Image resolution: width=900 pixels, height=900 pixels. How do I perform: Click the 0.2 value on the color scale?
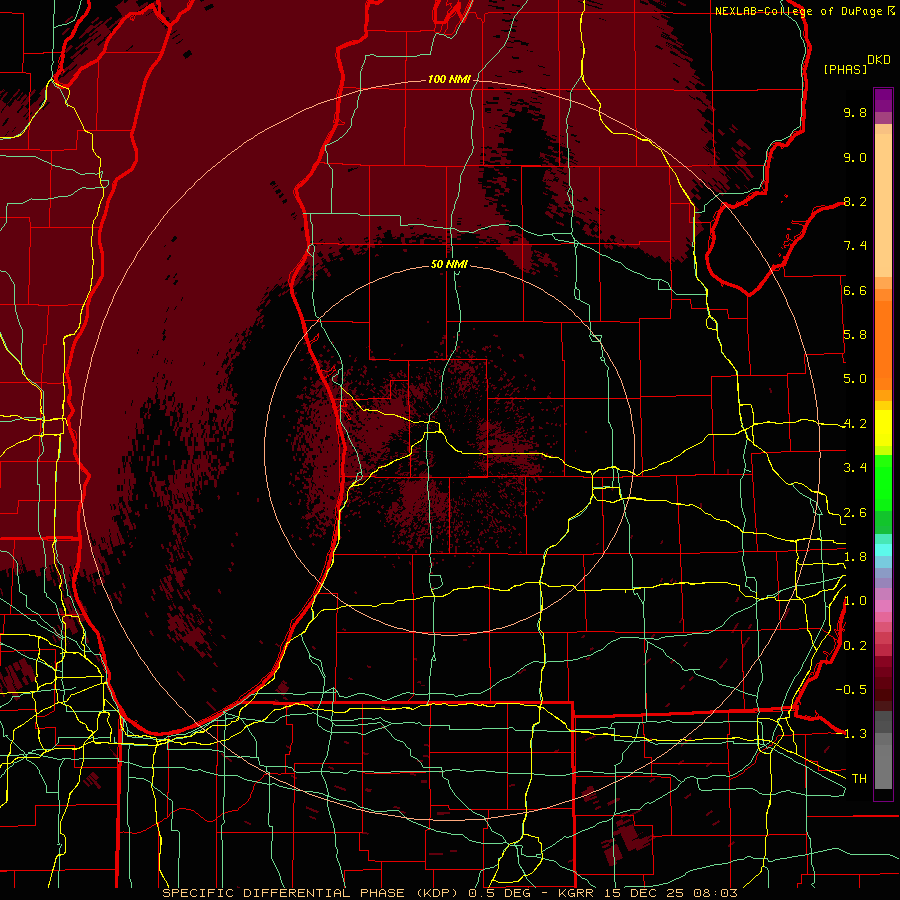point(855,646)
